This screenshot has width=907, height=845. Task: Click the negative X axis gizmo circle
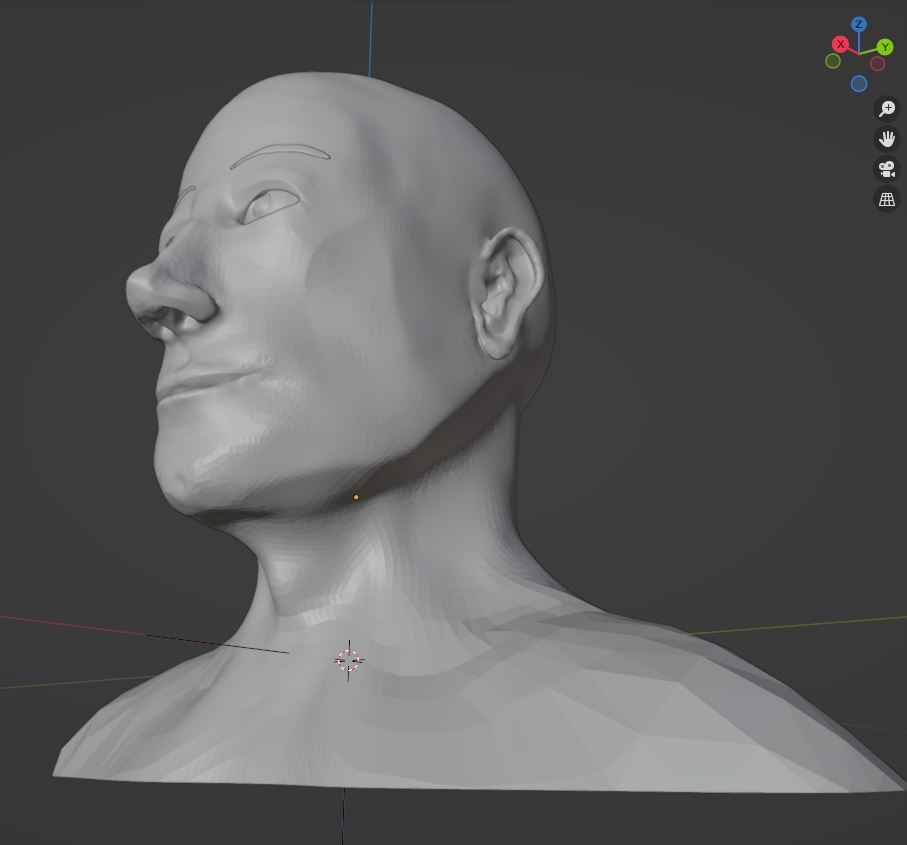pyautogui.click(x=877, y=64)
